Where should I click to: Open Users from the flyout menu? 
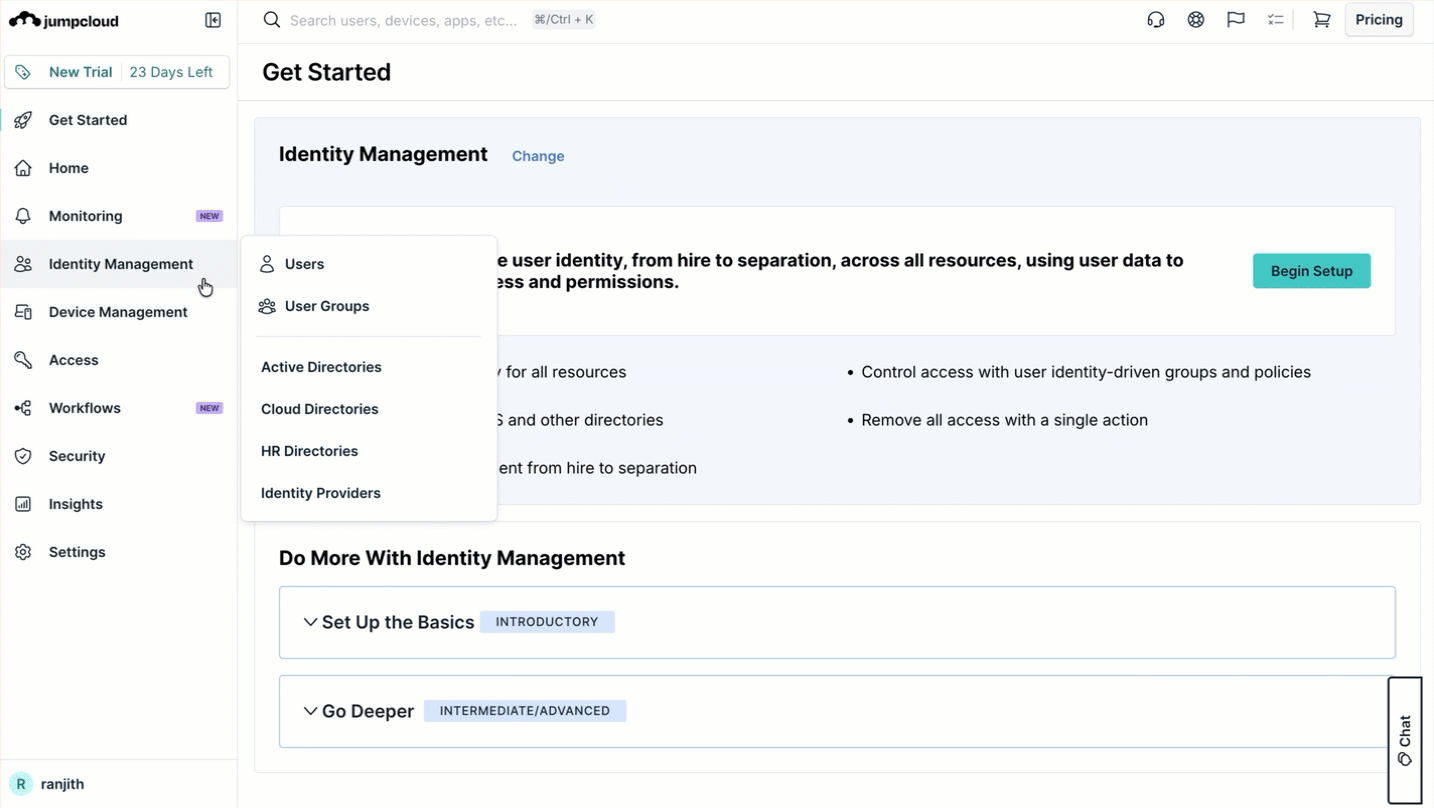304,264
